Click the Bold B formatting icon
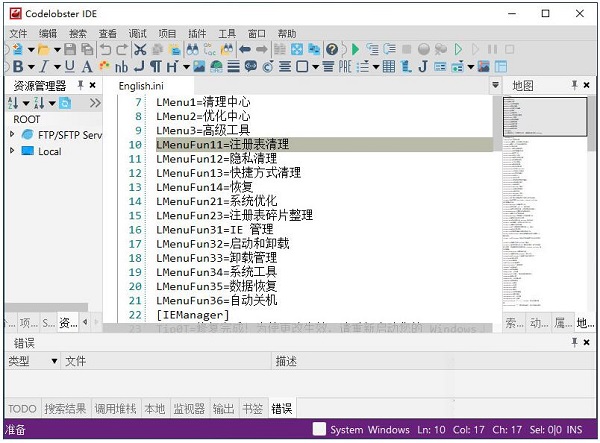Image resolution: width=600 pixels, height=443 pixels. click(18, 67)
